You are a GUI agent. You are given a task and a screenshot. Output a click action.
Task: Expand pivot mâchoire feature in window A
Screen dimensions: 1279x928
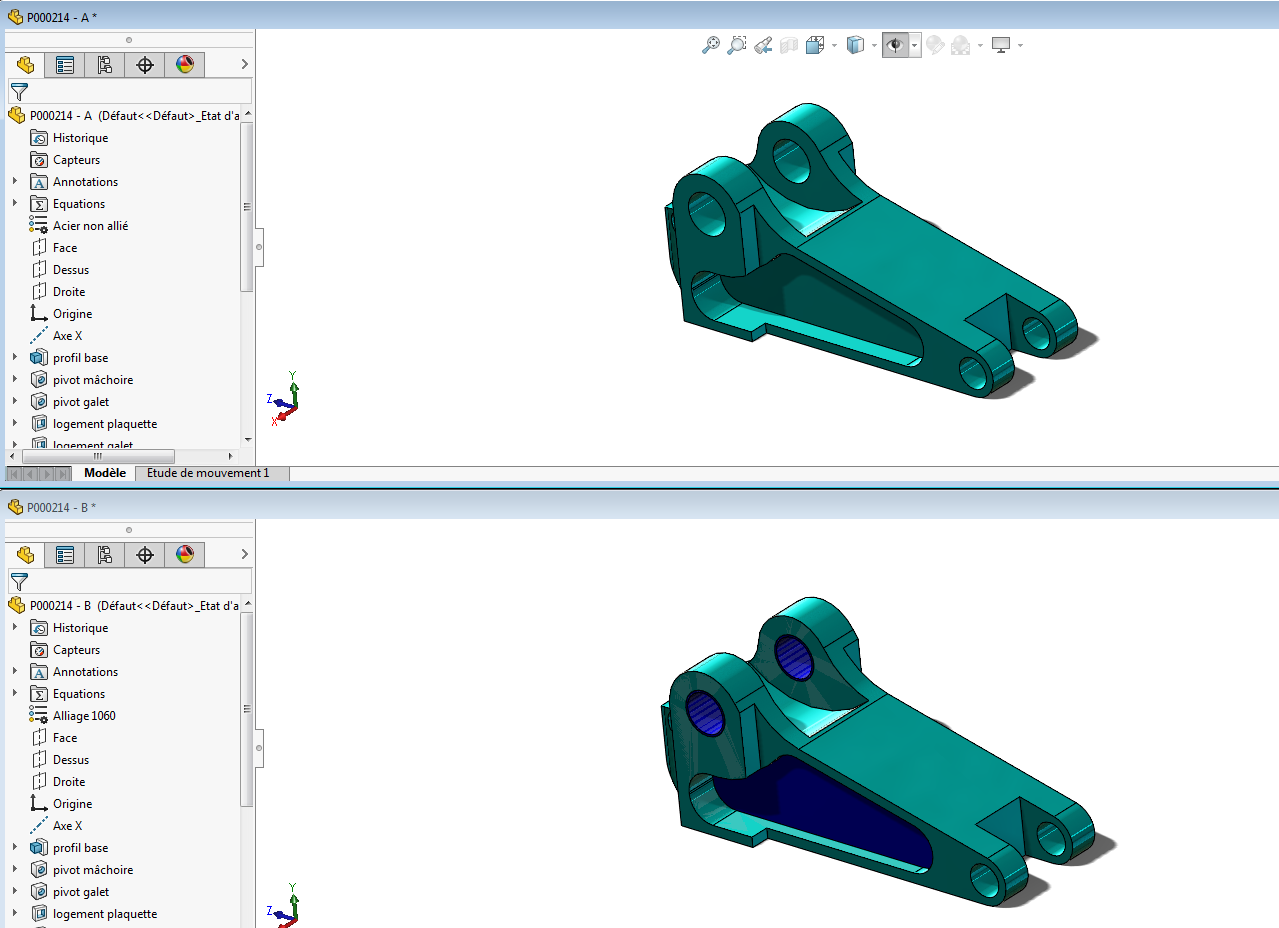[x=15, y=380]
